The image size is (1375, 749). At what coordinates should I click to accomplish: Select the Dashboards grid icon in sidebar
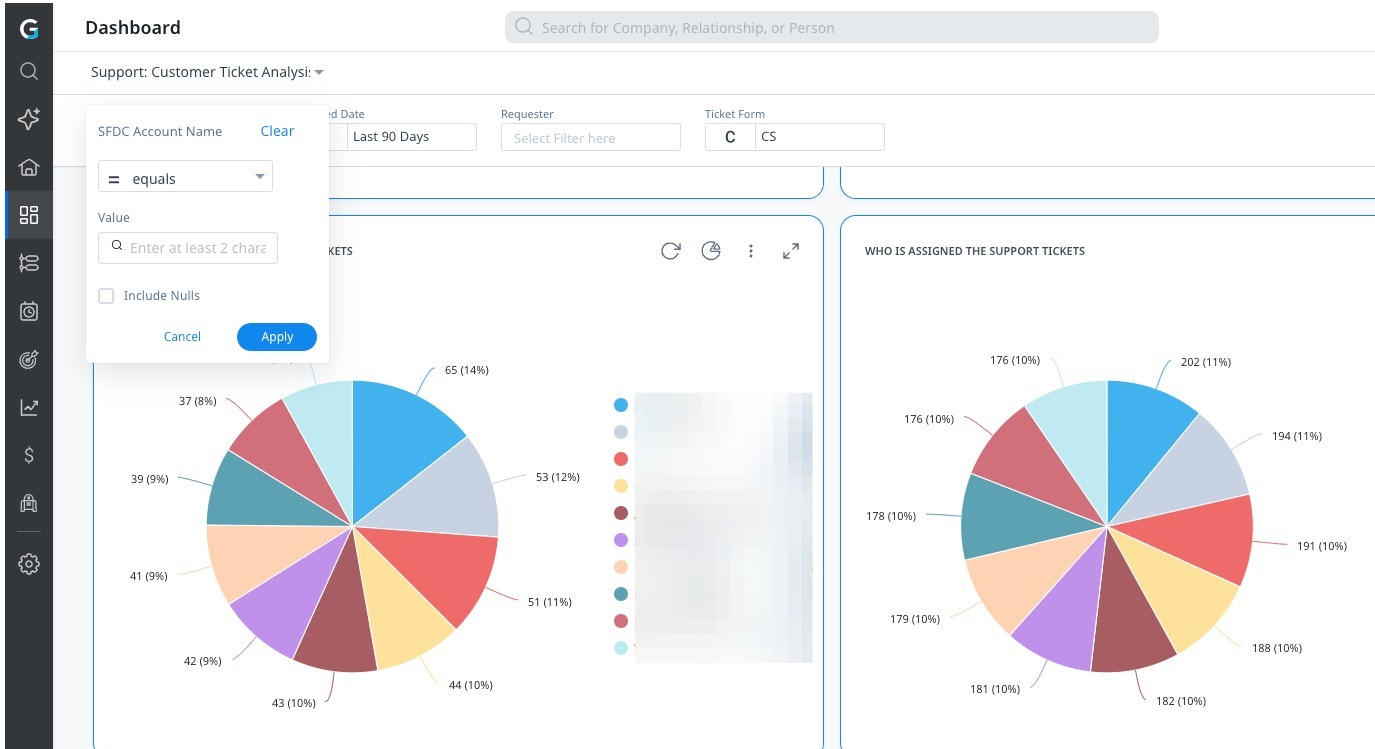tap(29, 215)
